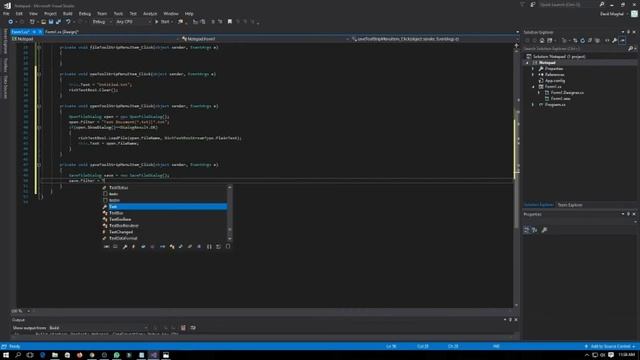
Task: Select TextChanged in the suggestion list
Action: tap(164, 232)
